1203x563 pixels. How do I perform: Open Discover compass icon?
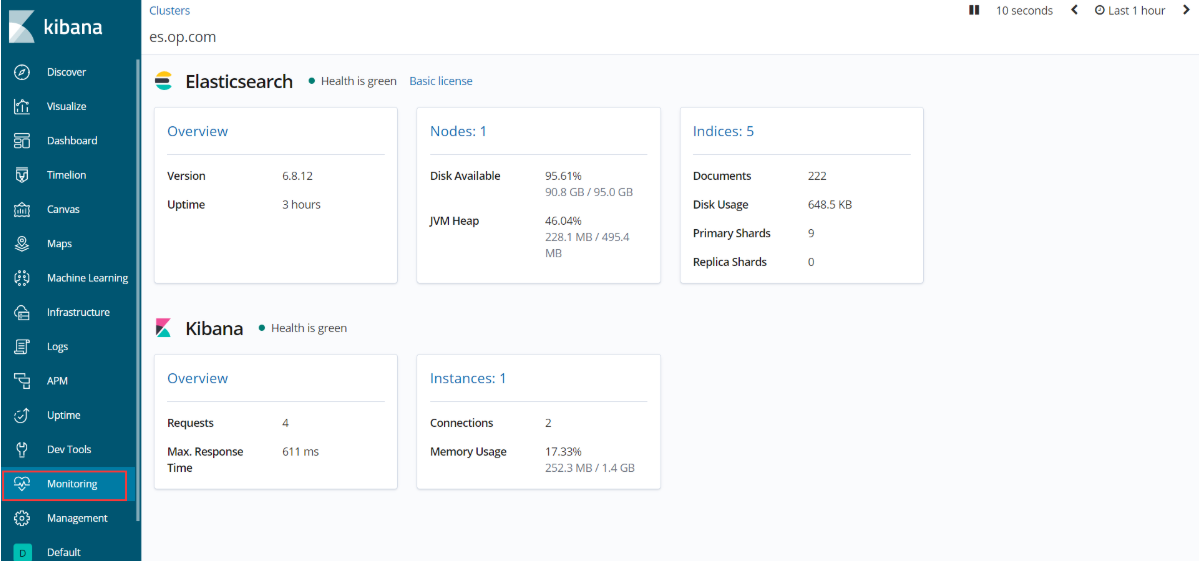22,72
